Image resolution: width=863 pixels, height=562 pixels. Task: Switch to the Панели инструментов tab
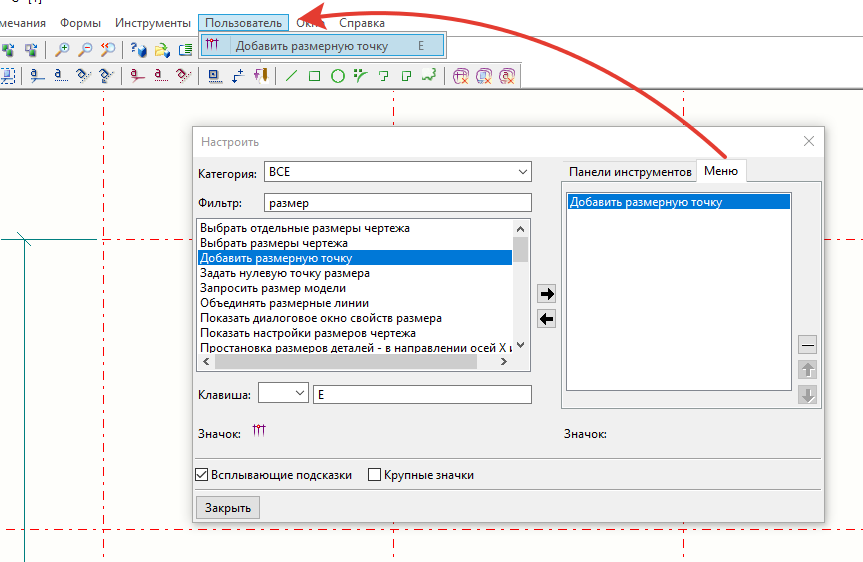(x=630, y=171)
